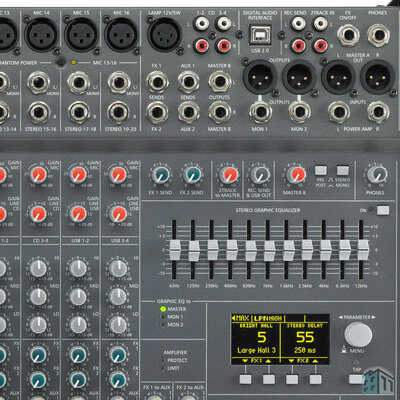Screen dimensions: 400x400
Task: Click the FX 1 SEND knob
Action: (161, 175)
